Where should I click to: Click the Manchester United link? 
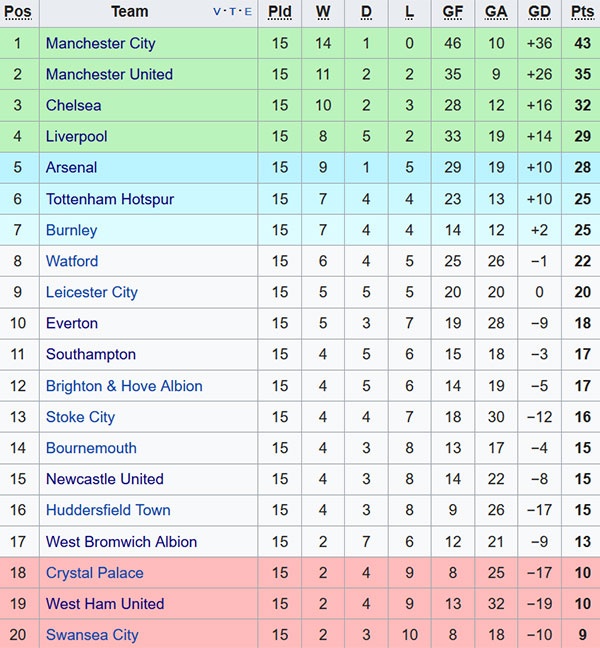tap(109, 74)
